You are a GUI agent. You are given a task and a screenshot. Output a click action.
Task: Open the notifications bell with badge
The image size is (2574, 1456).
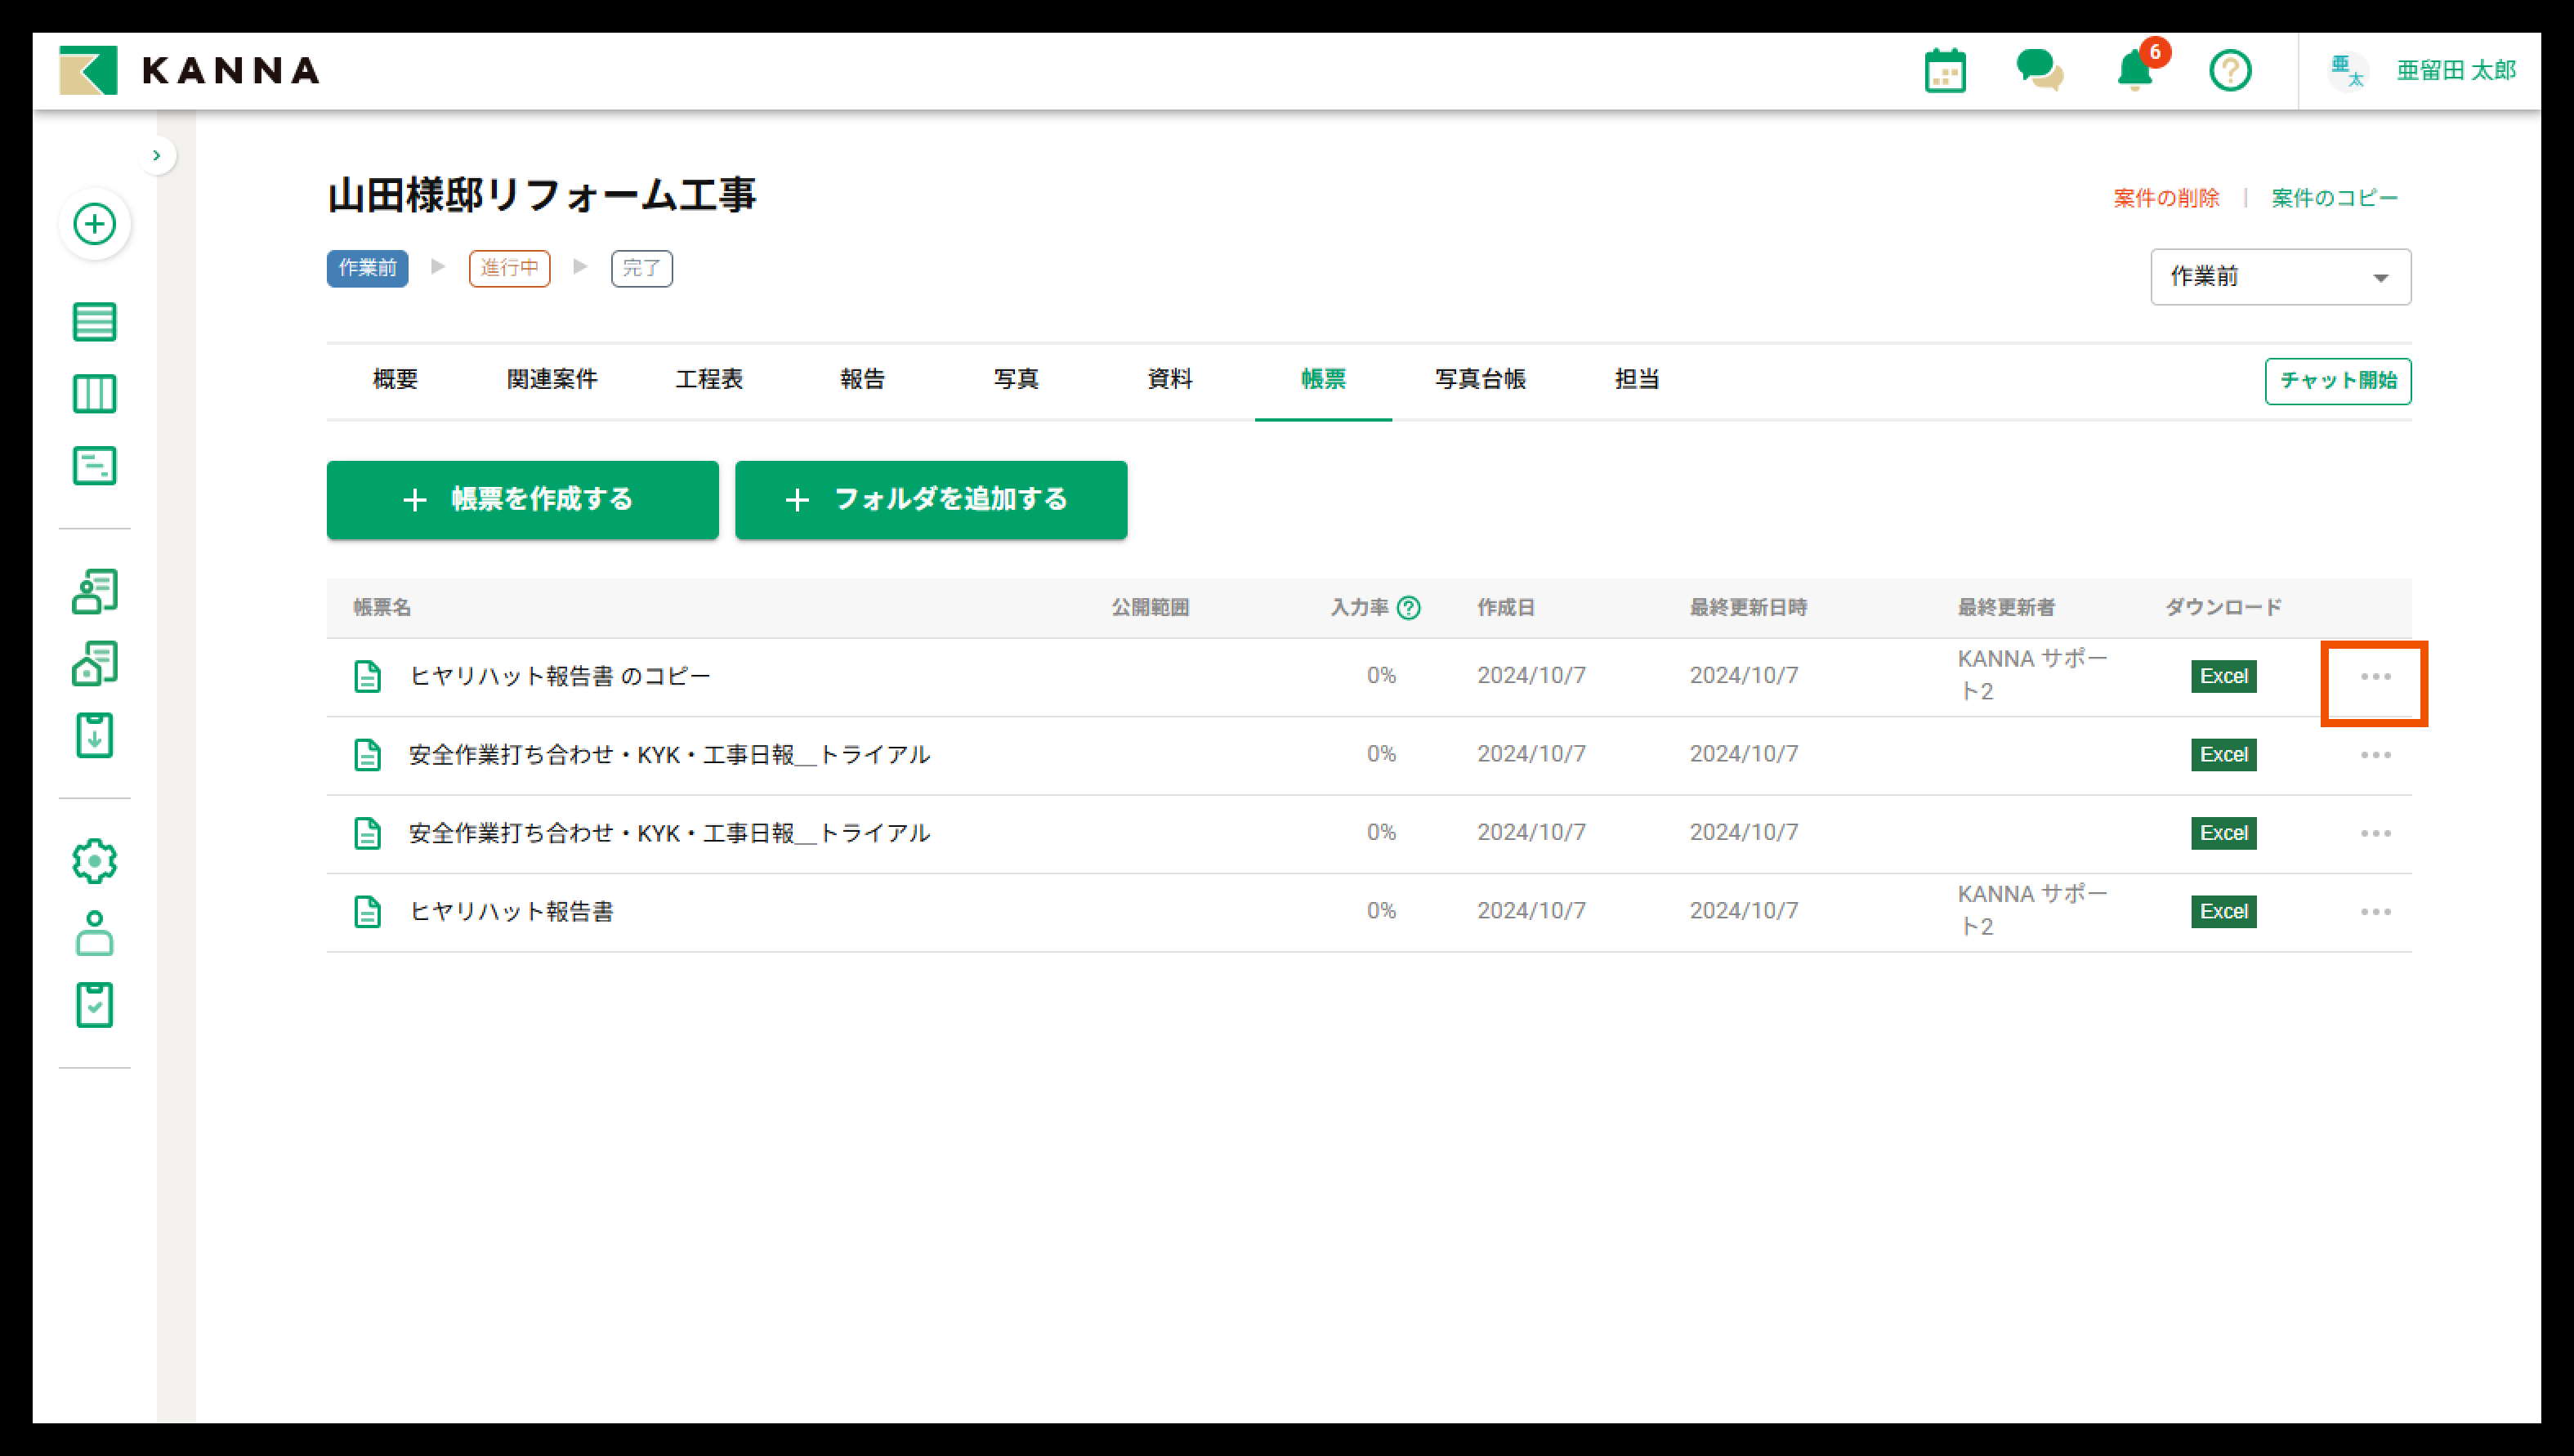tap(2134, 71)
